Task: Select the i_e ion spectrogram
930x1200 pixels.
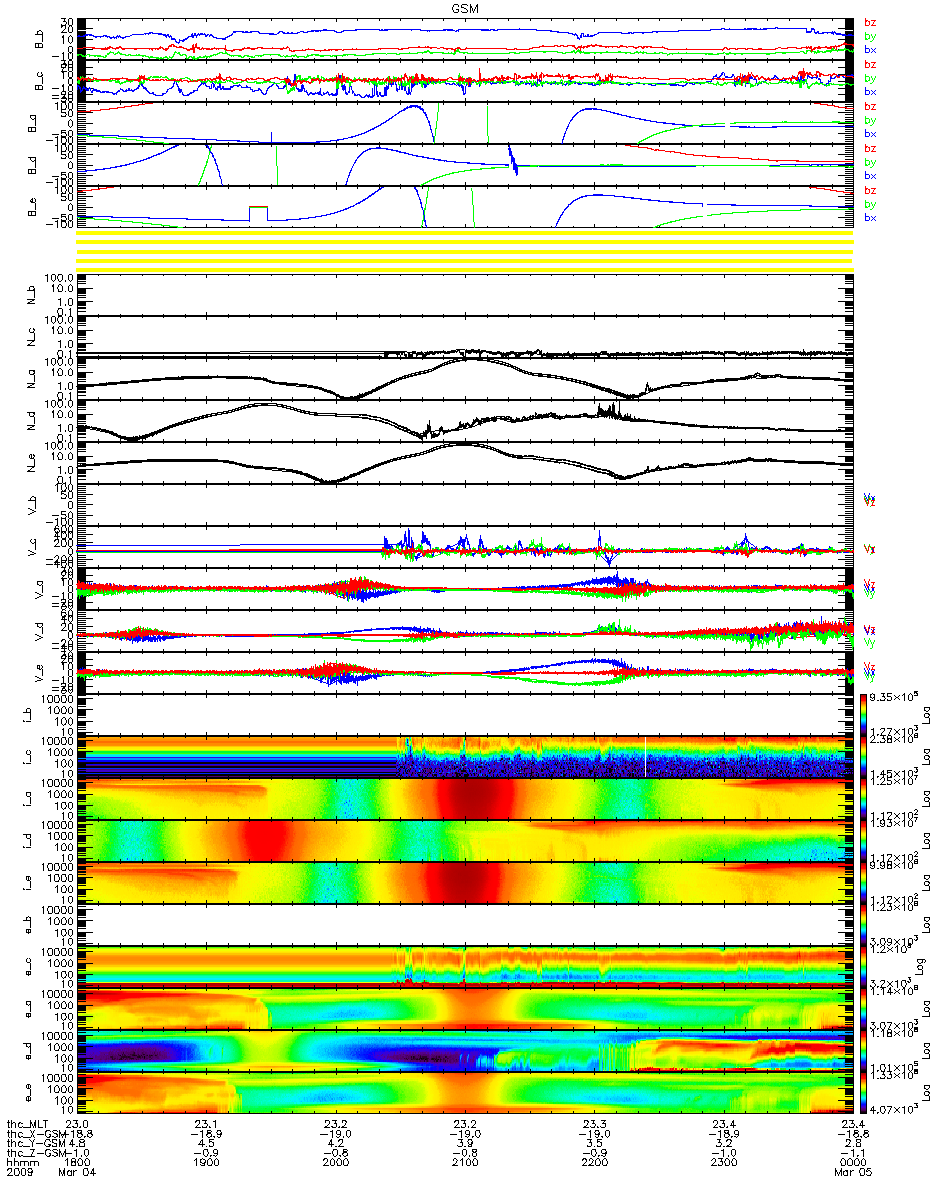Action: click(x=466, y=883)
